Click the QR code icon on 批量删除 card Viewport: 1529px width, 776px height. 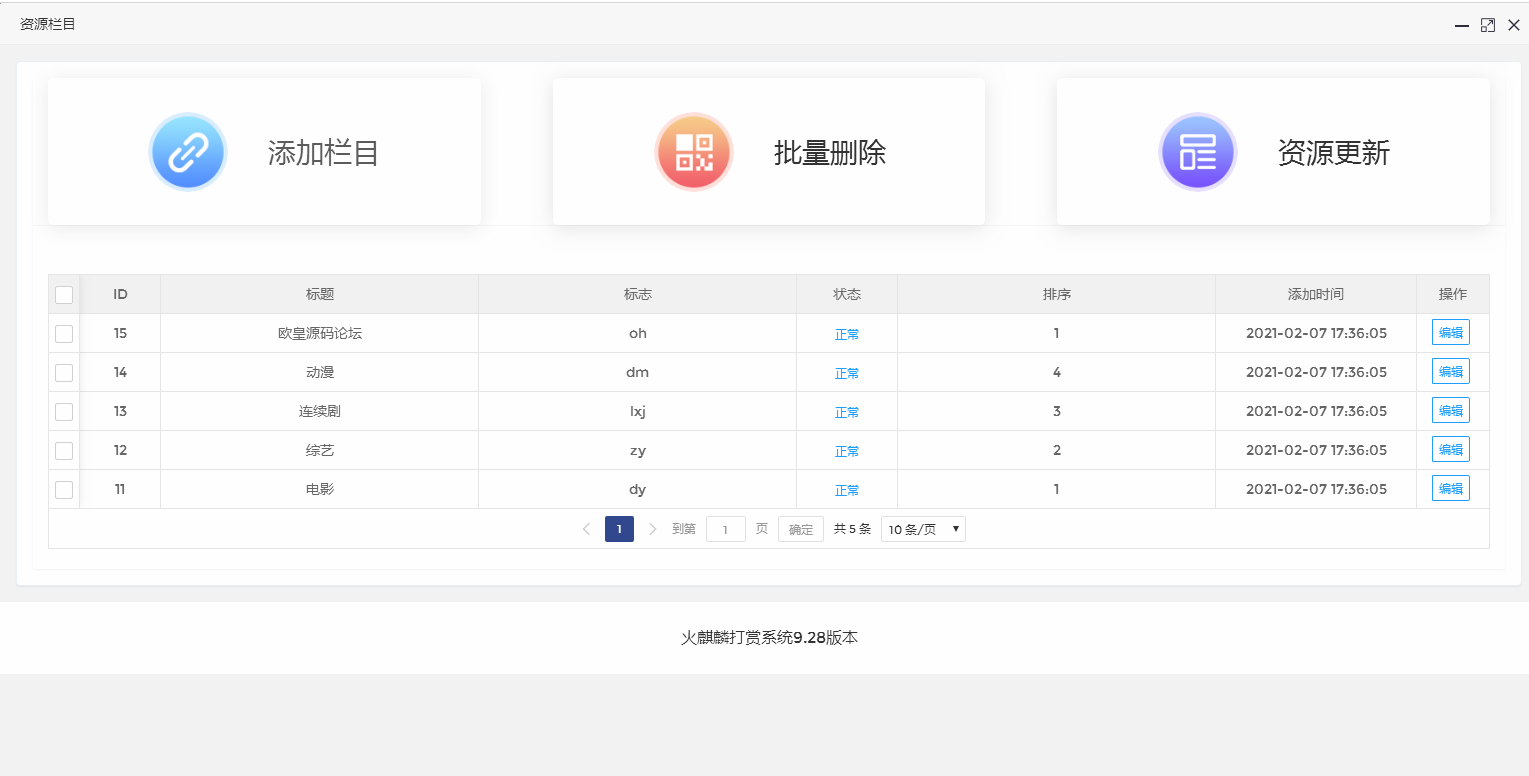[x=693, y=151]
